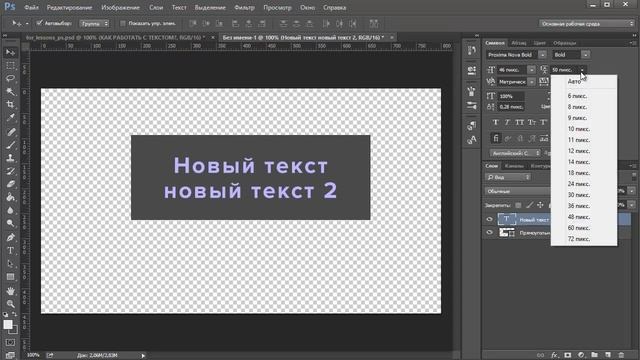640x360 pixels.
Task: Open the collapsed History panel icon
Action: 471,51
